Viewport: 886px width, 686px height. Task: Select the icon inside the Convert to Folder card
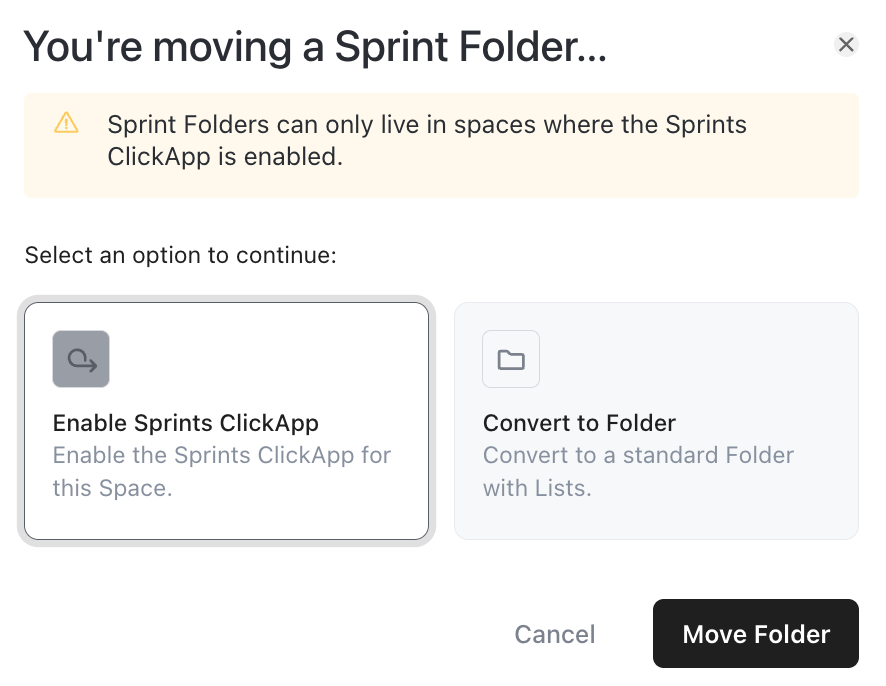[510, 358]
